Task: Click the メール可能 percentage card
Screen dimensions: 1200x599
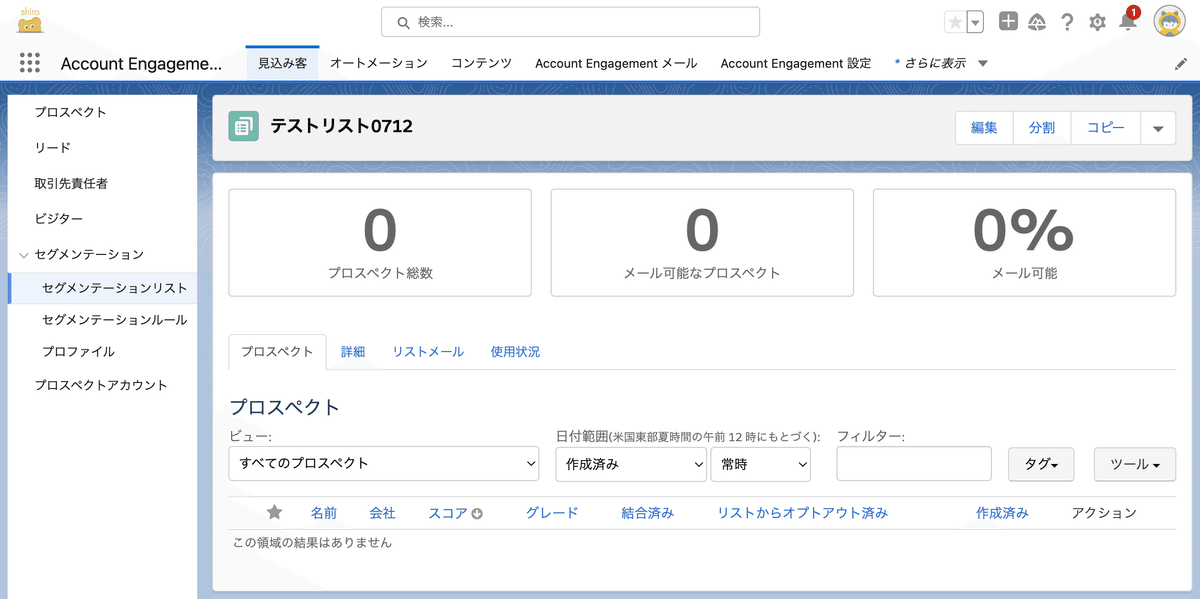Action: point(1024,243)
